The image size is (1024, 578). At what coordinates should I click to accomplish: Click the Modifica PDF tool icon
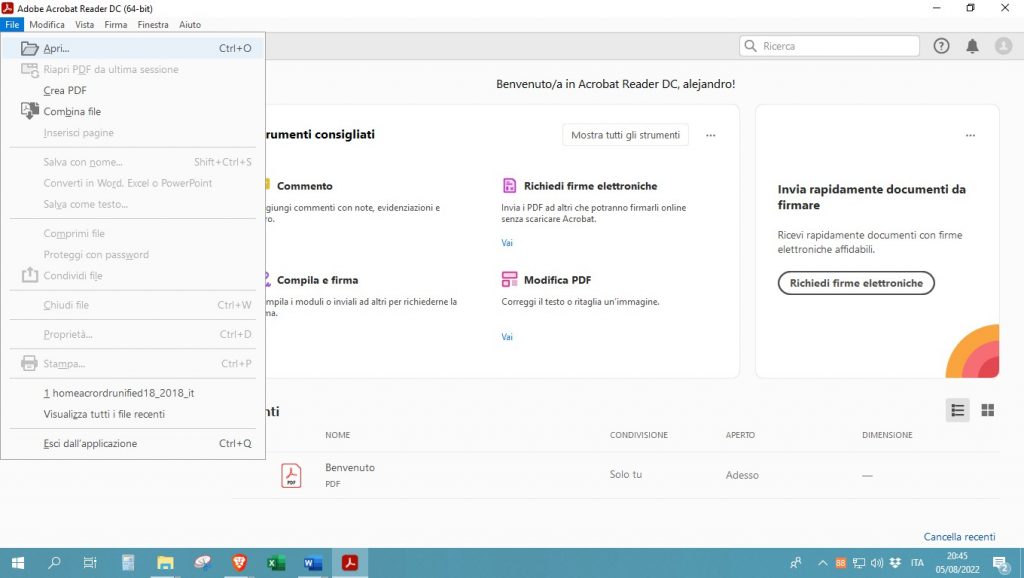[510, 280]
